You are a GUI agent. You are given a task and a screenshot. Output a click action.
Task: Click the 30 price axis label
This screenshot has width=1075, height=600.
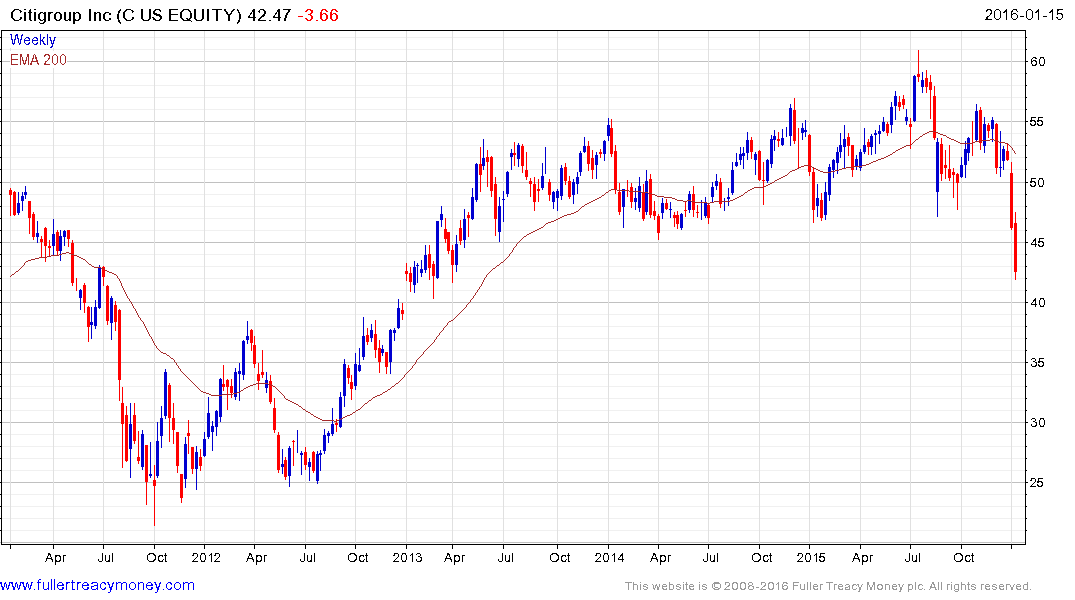[x=1038, y=422]
